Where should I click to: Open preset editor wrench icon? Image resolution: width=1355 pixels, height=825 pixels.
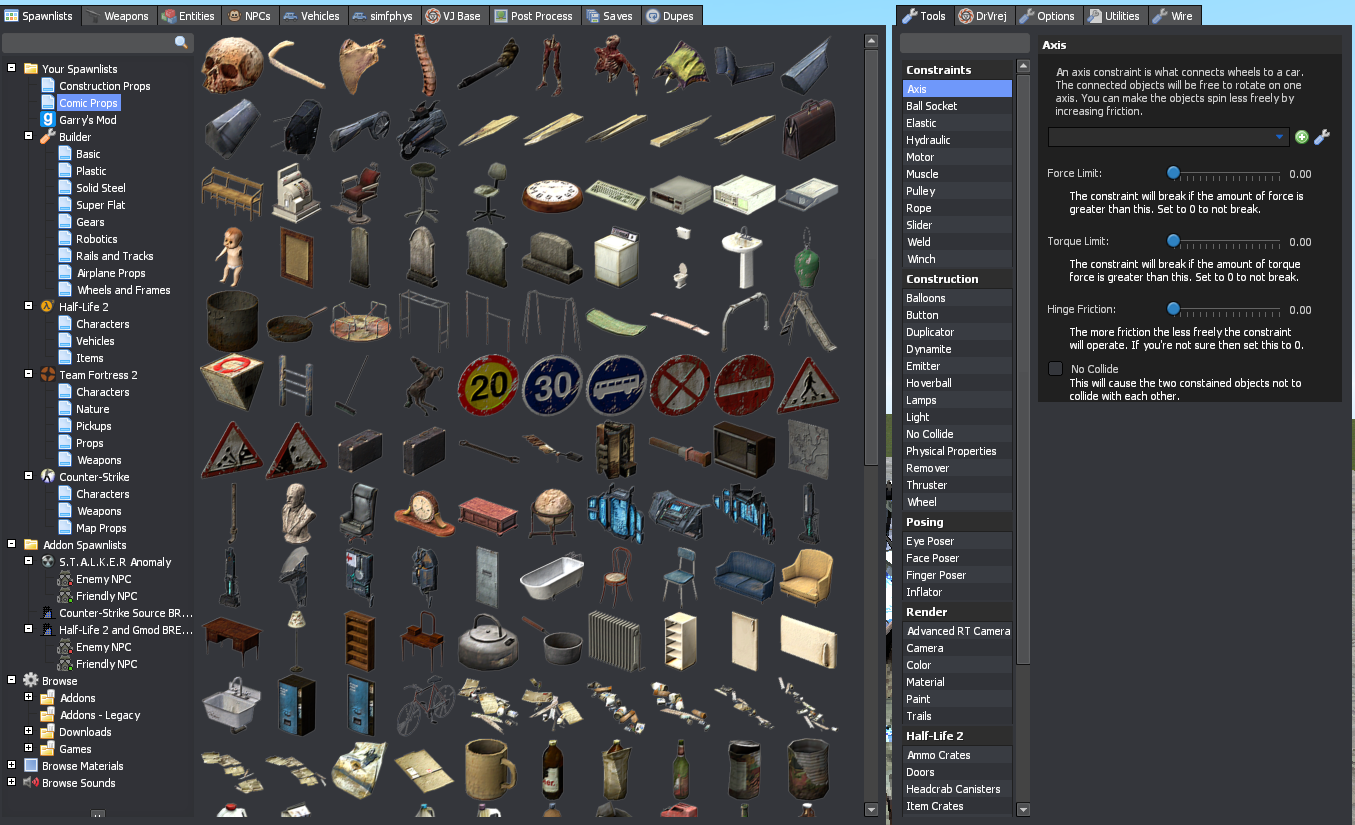1322,137
